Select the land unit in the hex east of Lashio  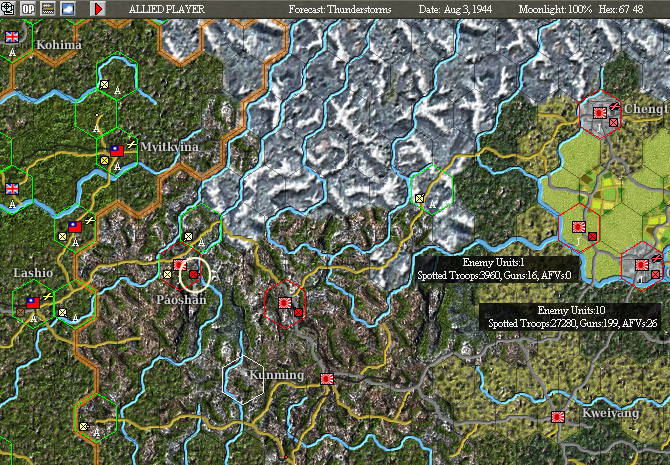coord(62,312)
